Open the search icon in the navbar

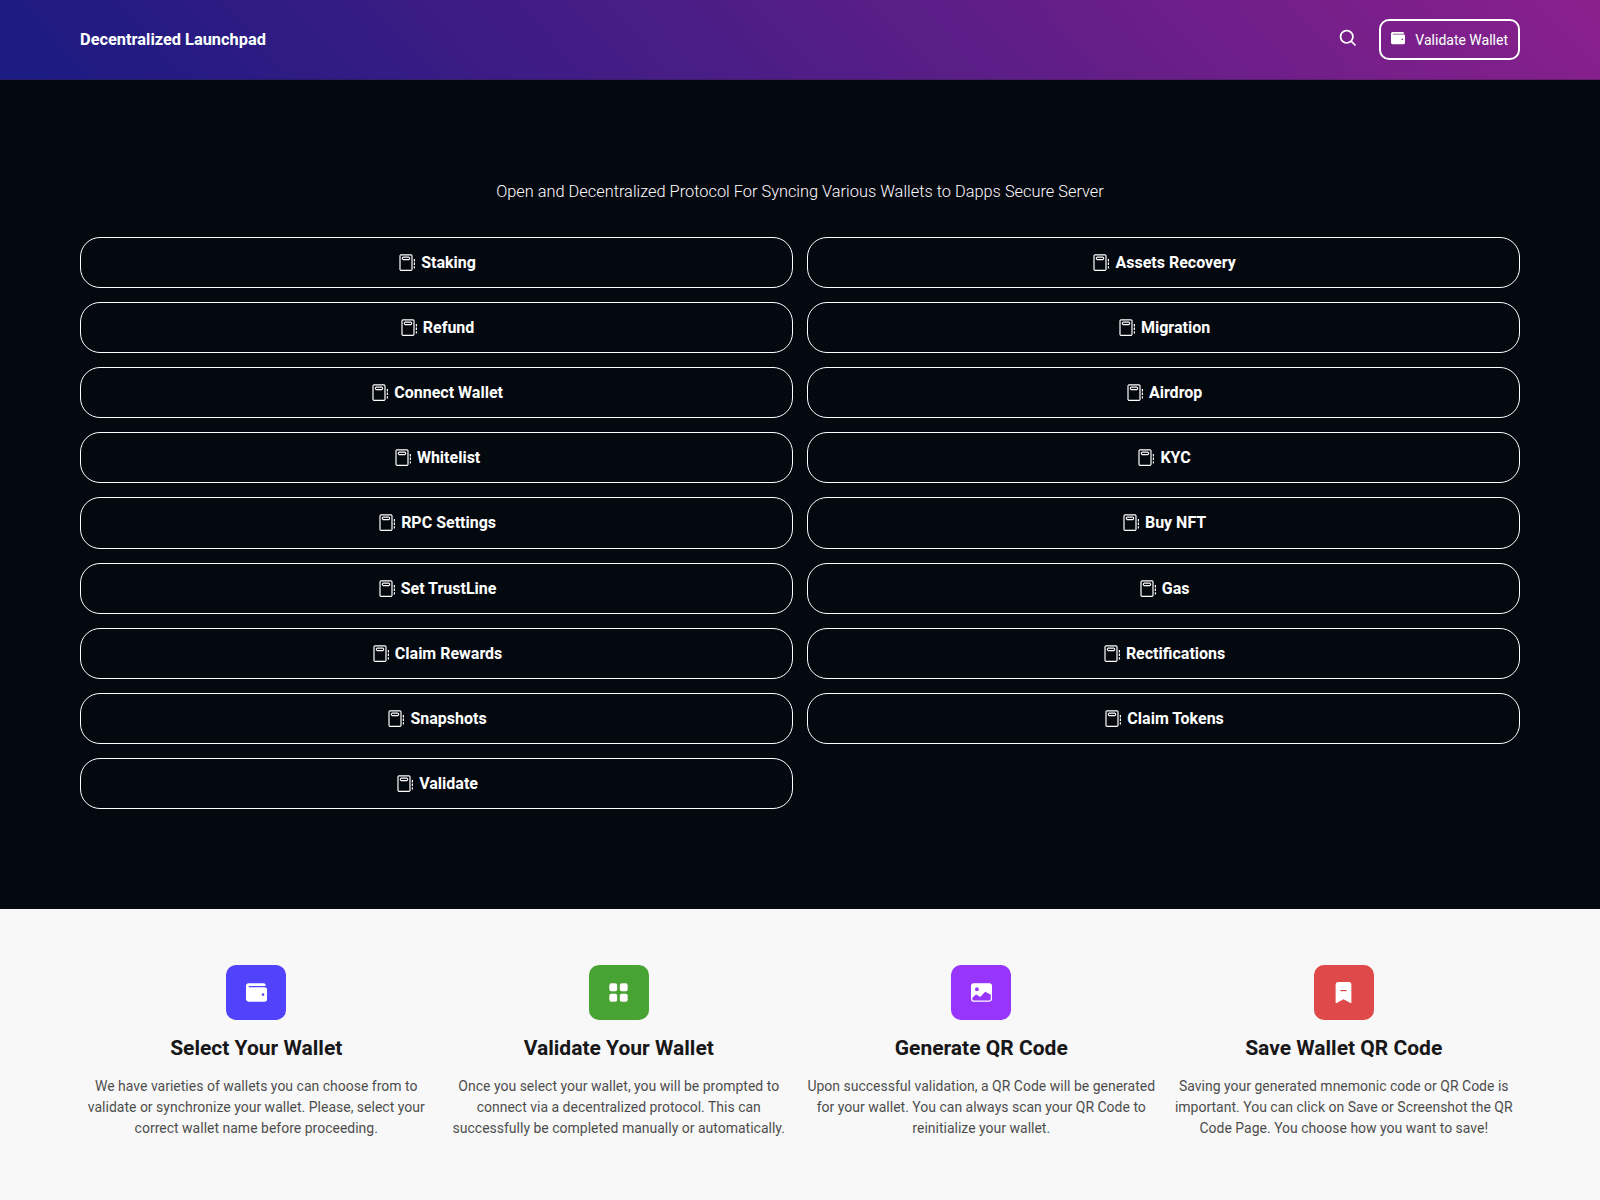click(1347, 38)
